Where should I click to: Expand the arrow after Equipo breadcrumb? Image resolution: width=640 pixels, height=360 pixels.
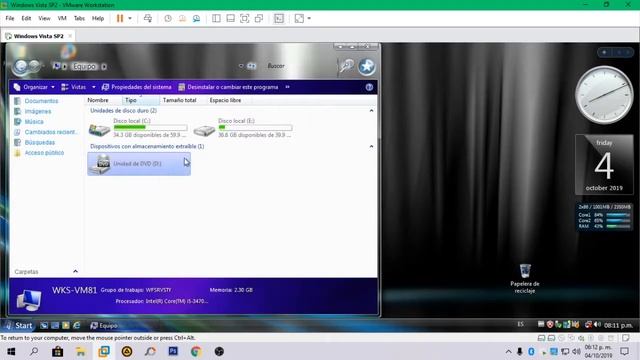coord(104,66)
